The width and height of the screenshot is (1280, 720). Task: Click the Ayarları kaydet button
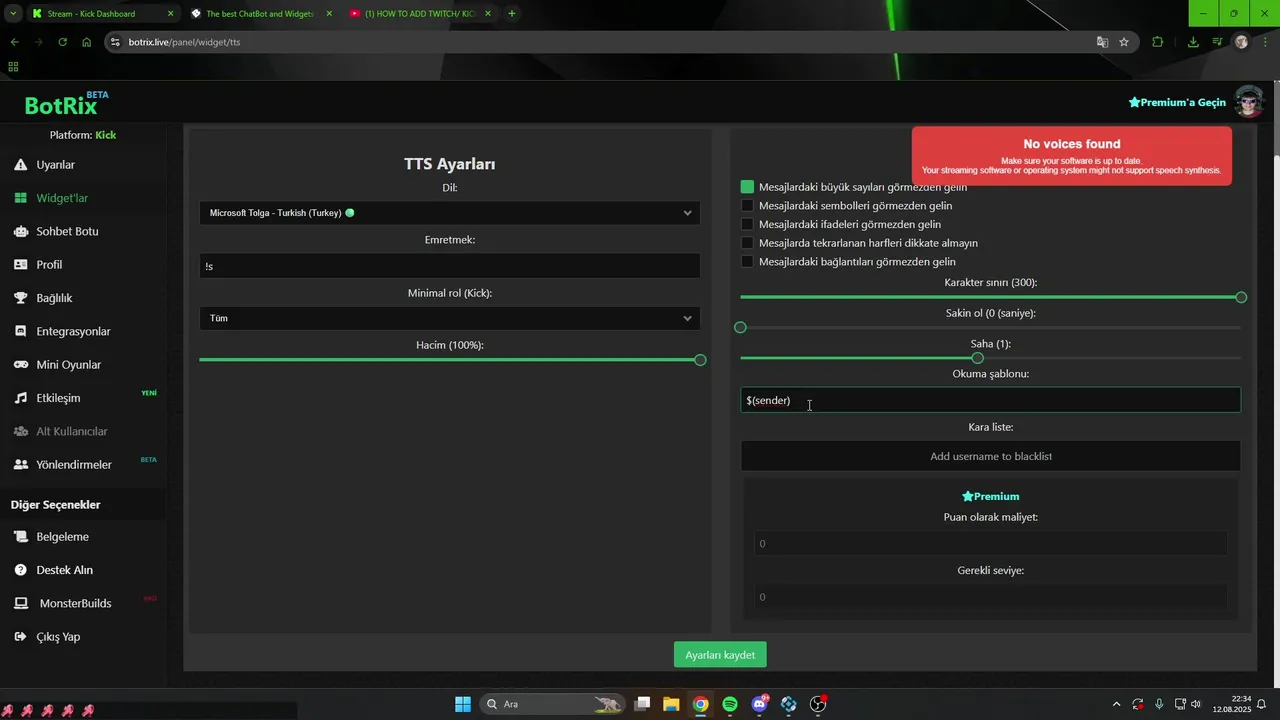720,655
